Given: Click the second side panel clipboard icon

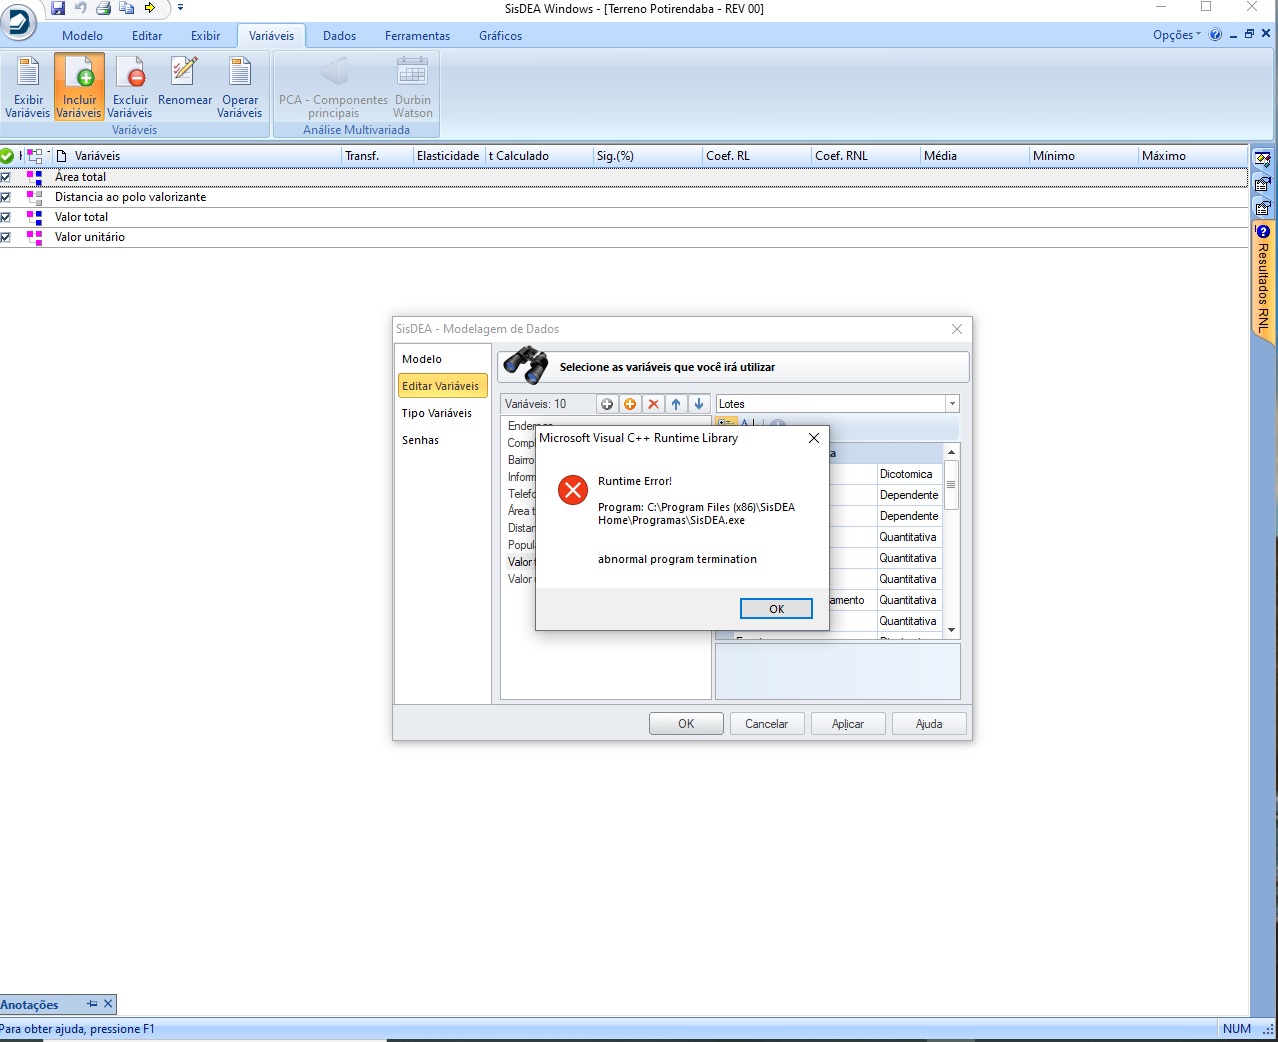Looking at the screenshot, I should (1263, 184).
